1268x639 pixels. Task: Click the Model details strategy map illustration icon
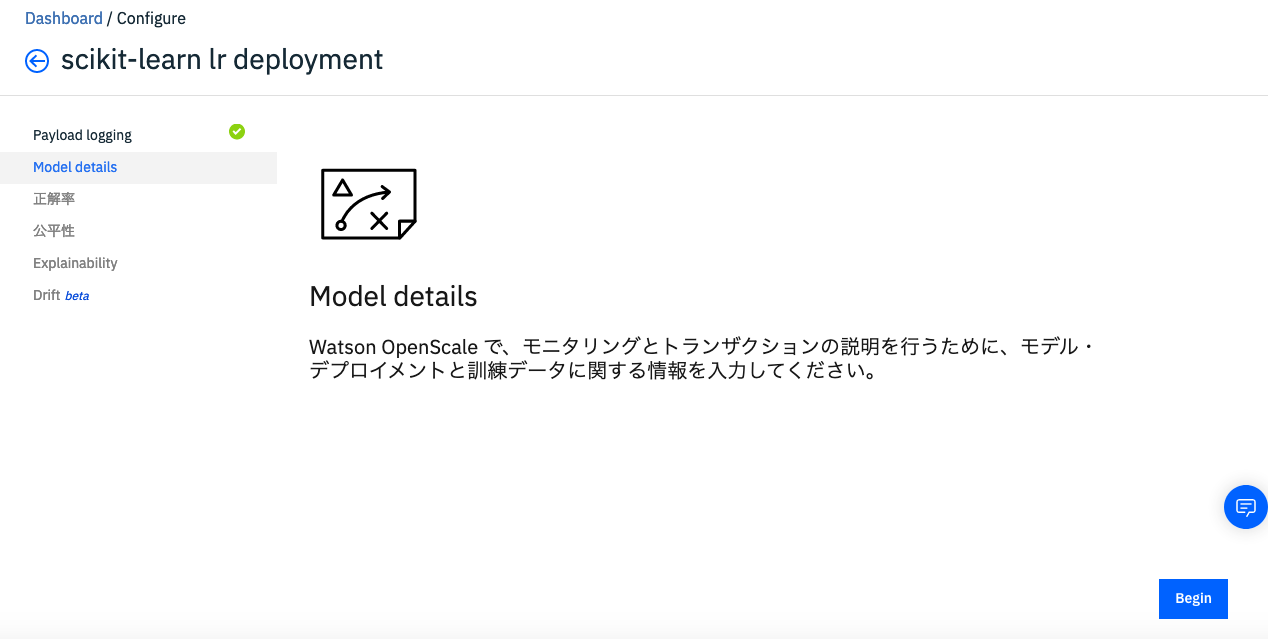368,204
